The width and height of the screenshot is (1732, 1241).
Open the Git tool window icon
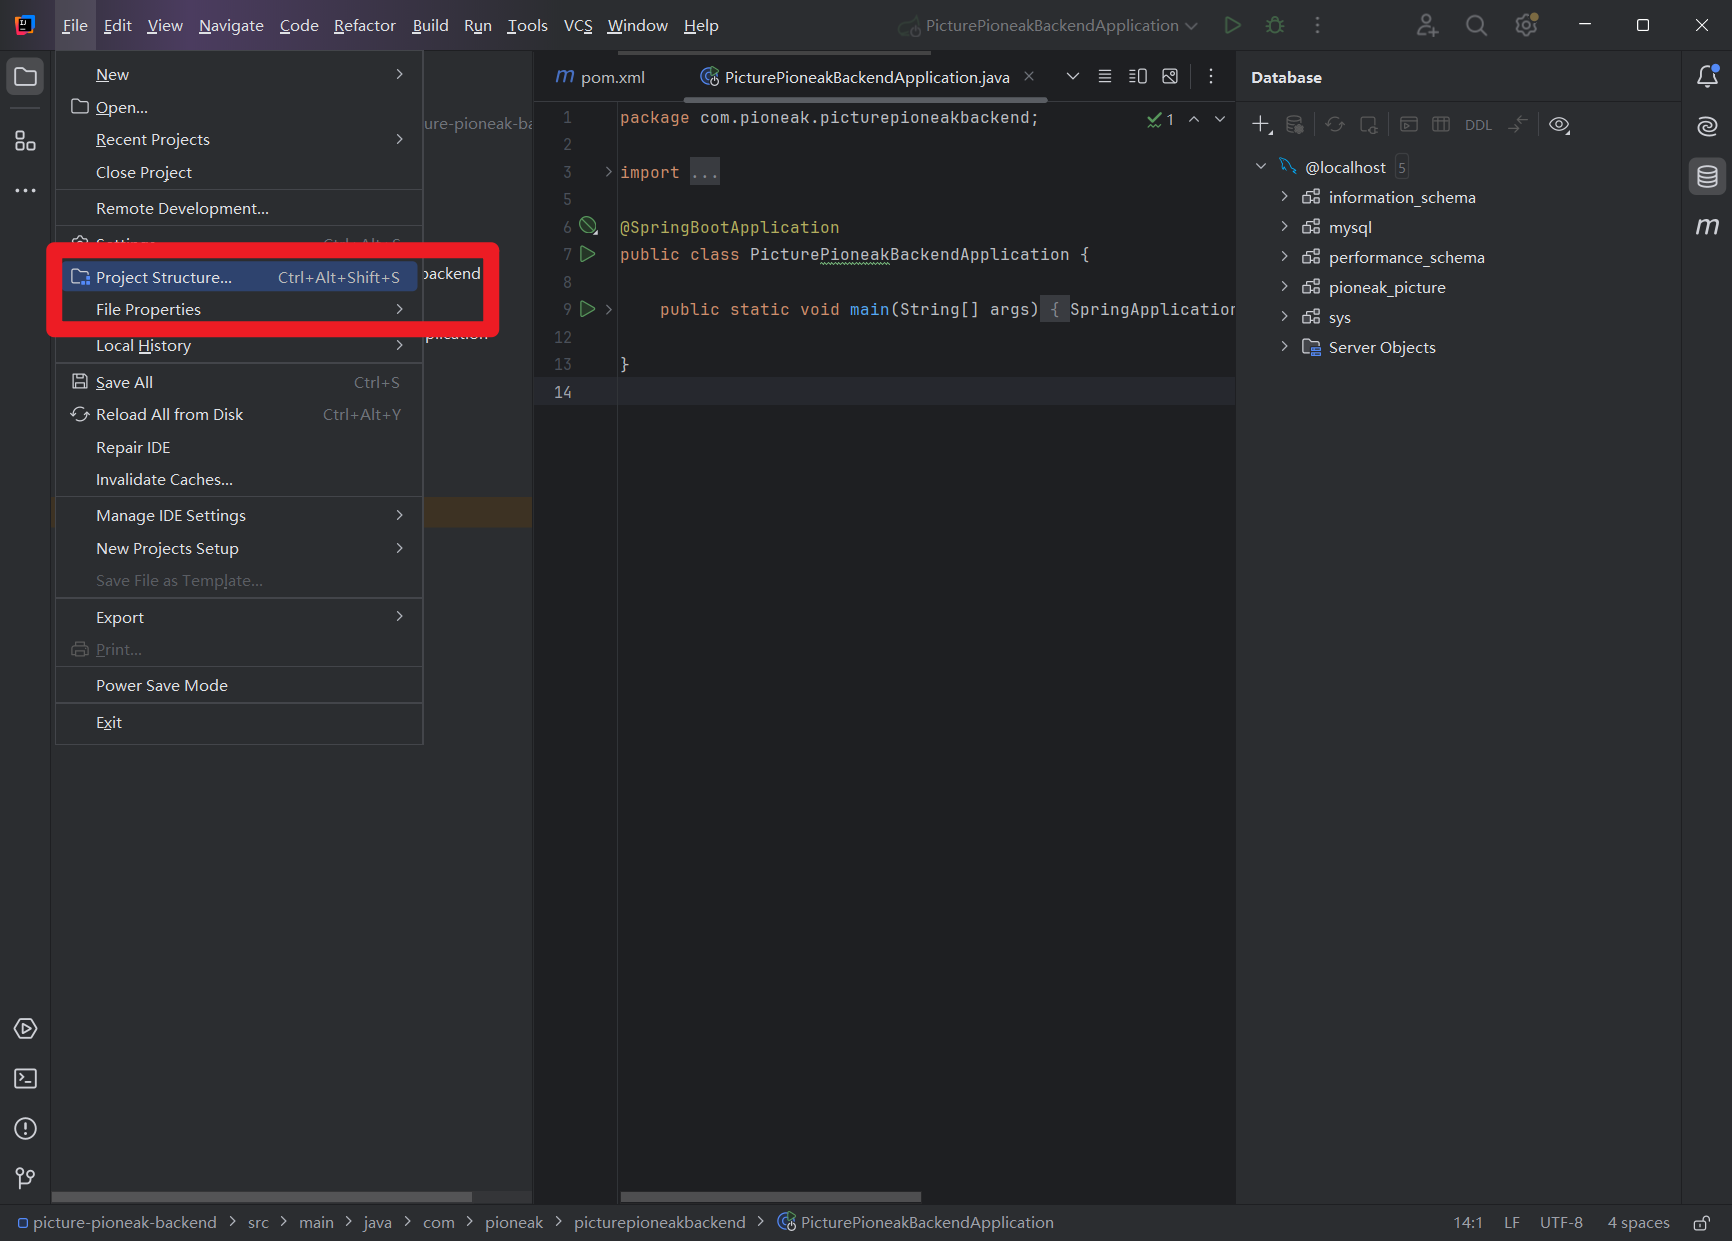pyautogui.click(x=25, y=1178)
